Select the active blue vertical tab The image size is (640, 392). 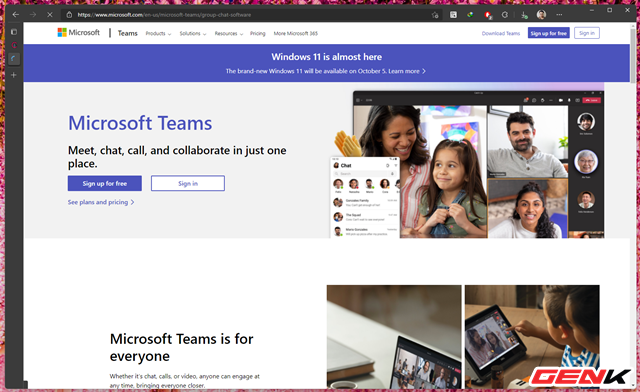(x=13, y=59)
